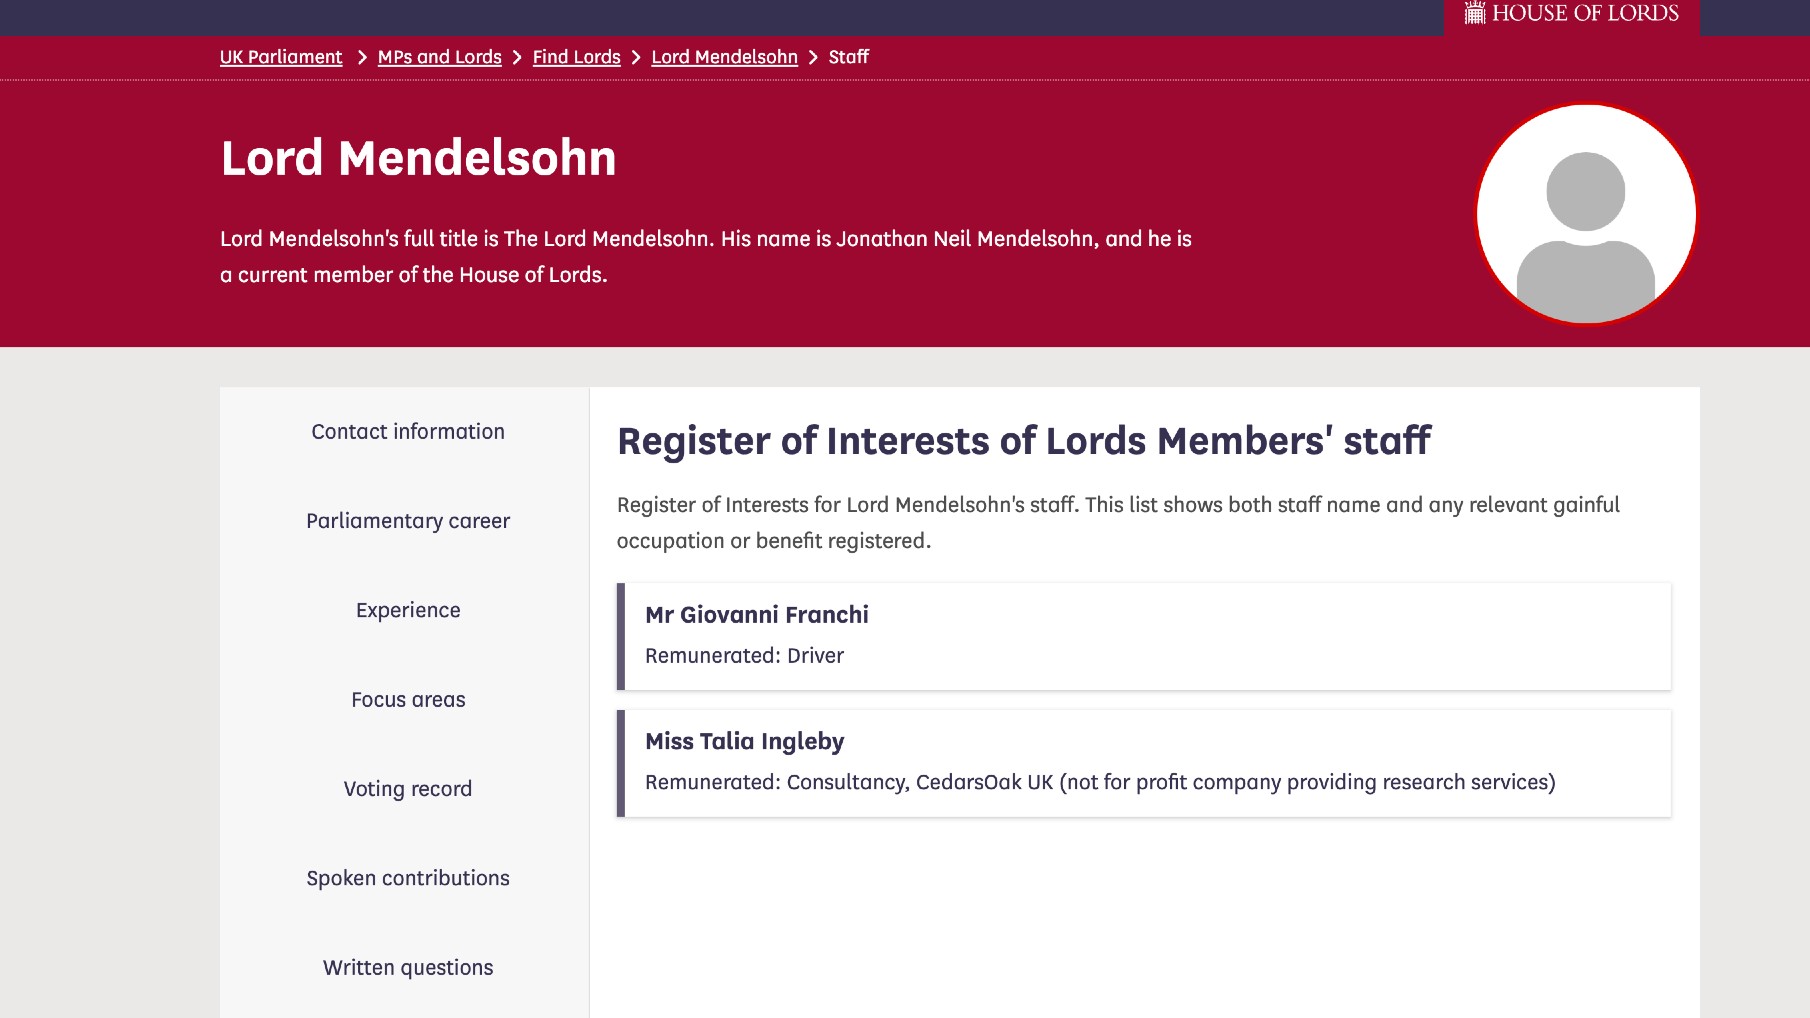View Spoken contributions section
Image resolution: width=1810 pixels, height=1018 pixels.
(x=408, y=877)
